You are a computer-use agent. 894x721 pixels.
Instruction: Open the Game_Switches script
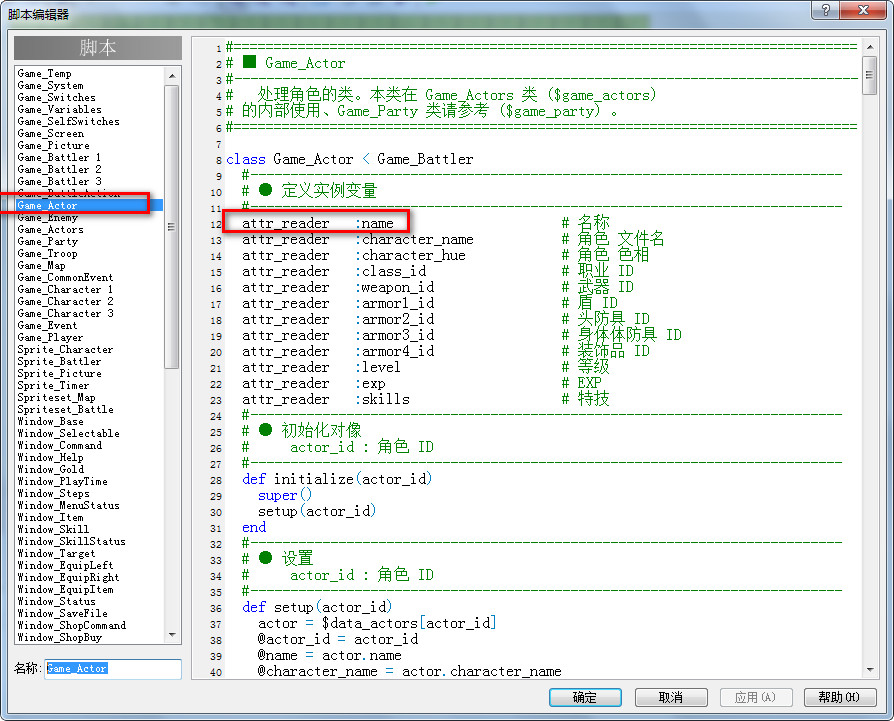pos(56,97)
